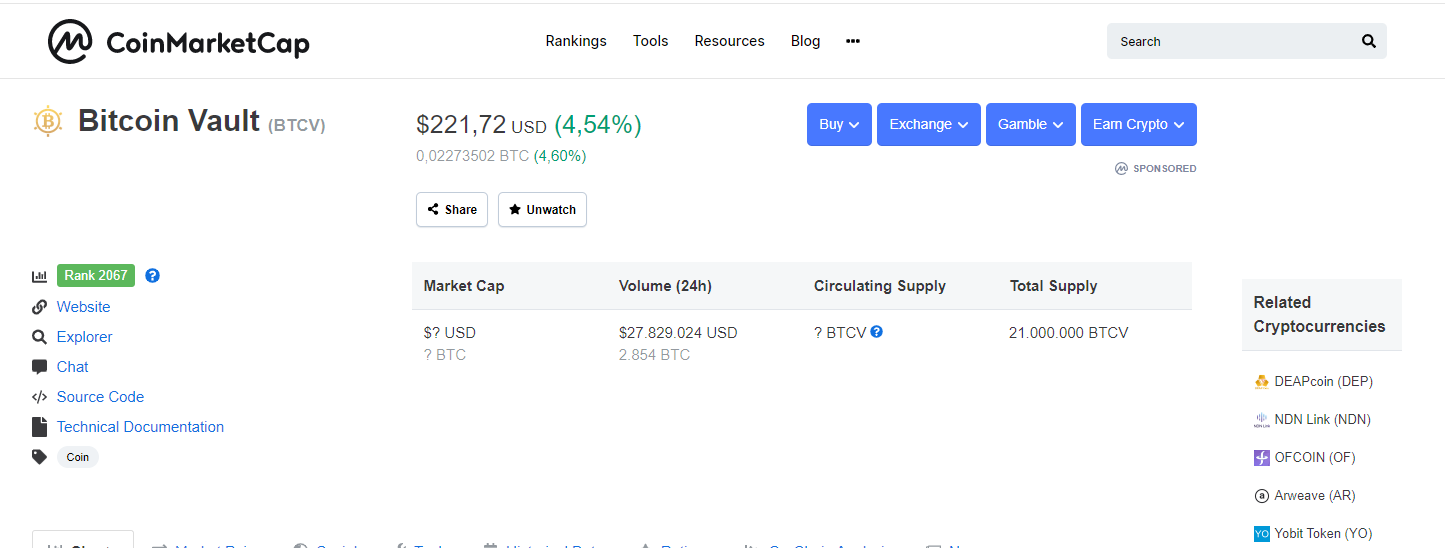
Task: Click the 2.854 BTC volume value
Action: 654,355
